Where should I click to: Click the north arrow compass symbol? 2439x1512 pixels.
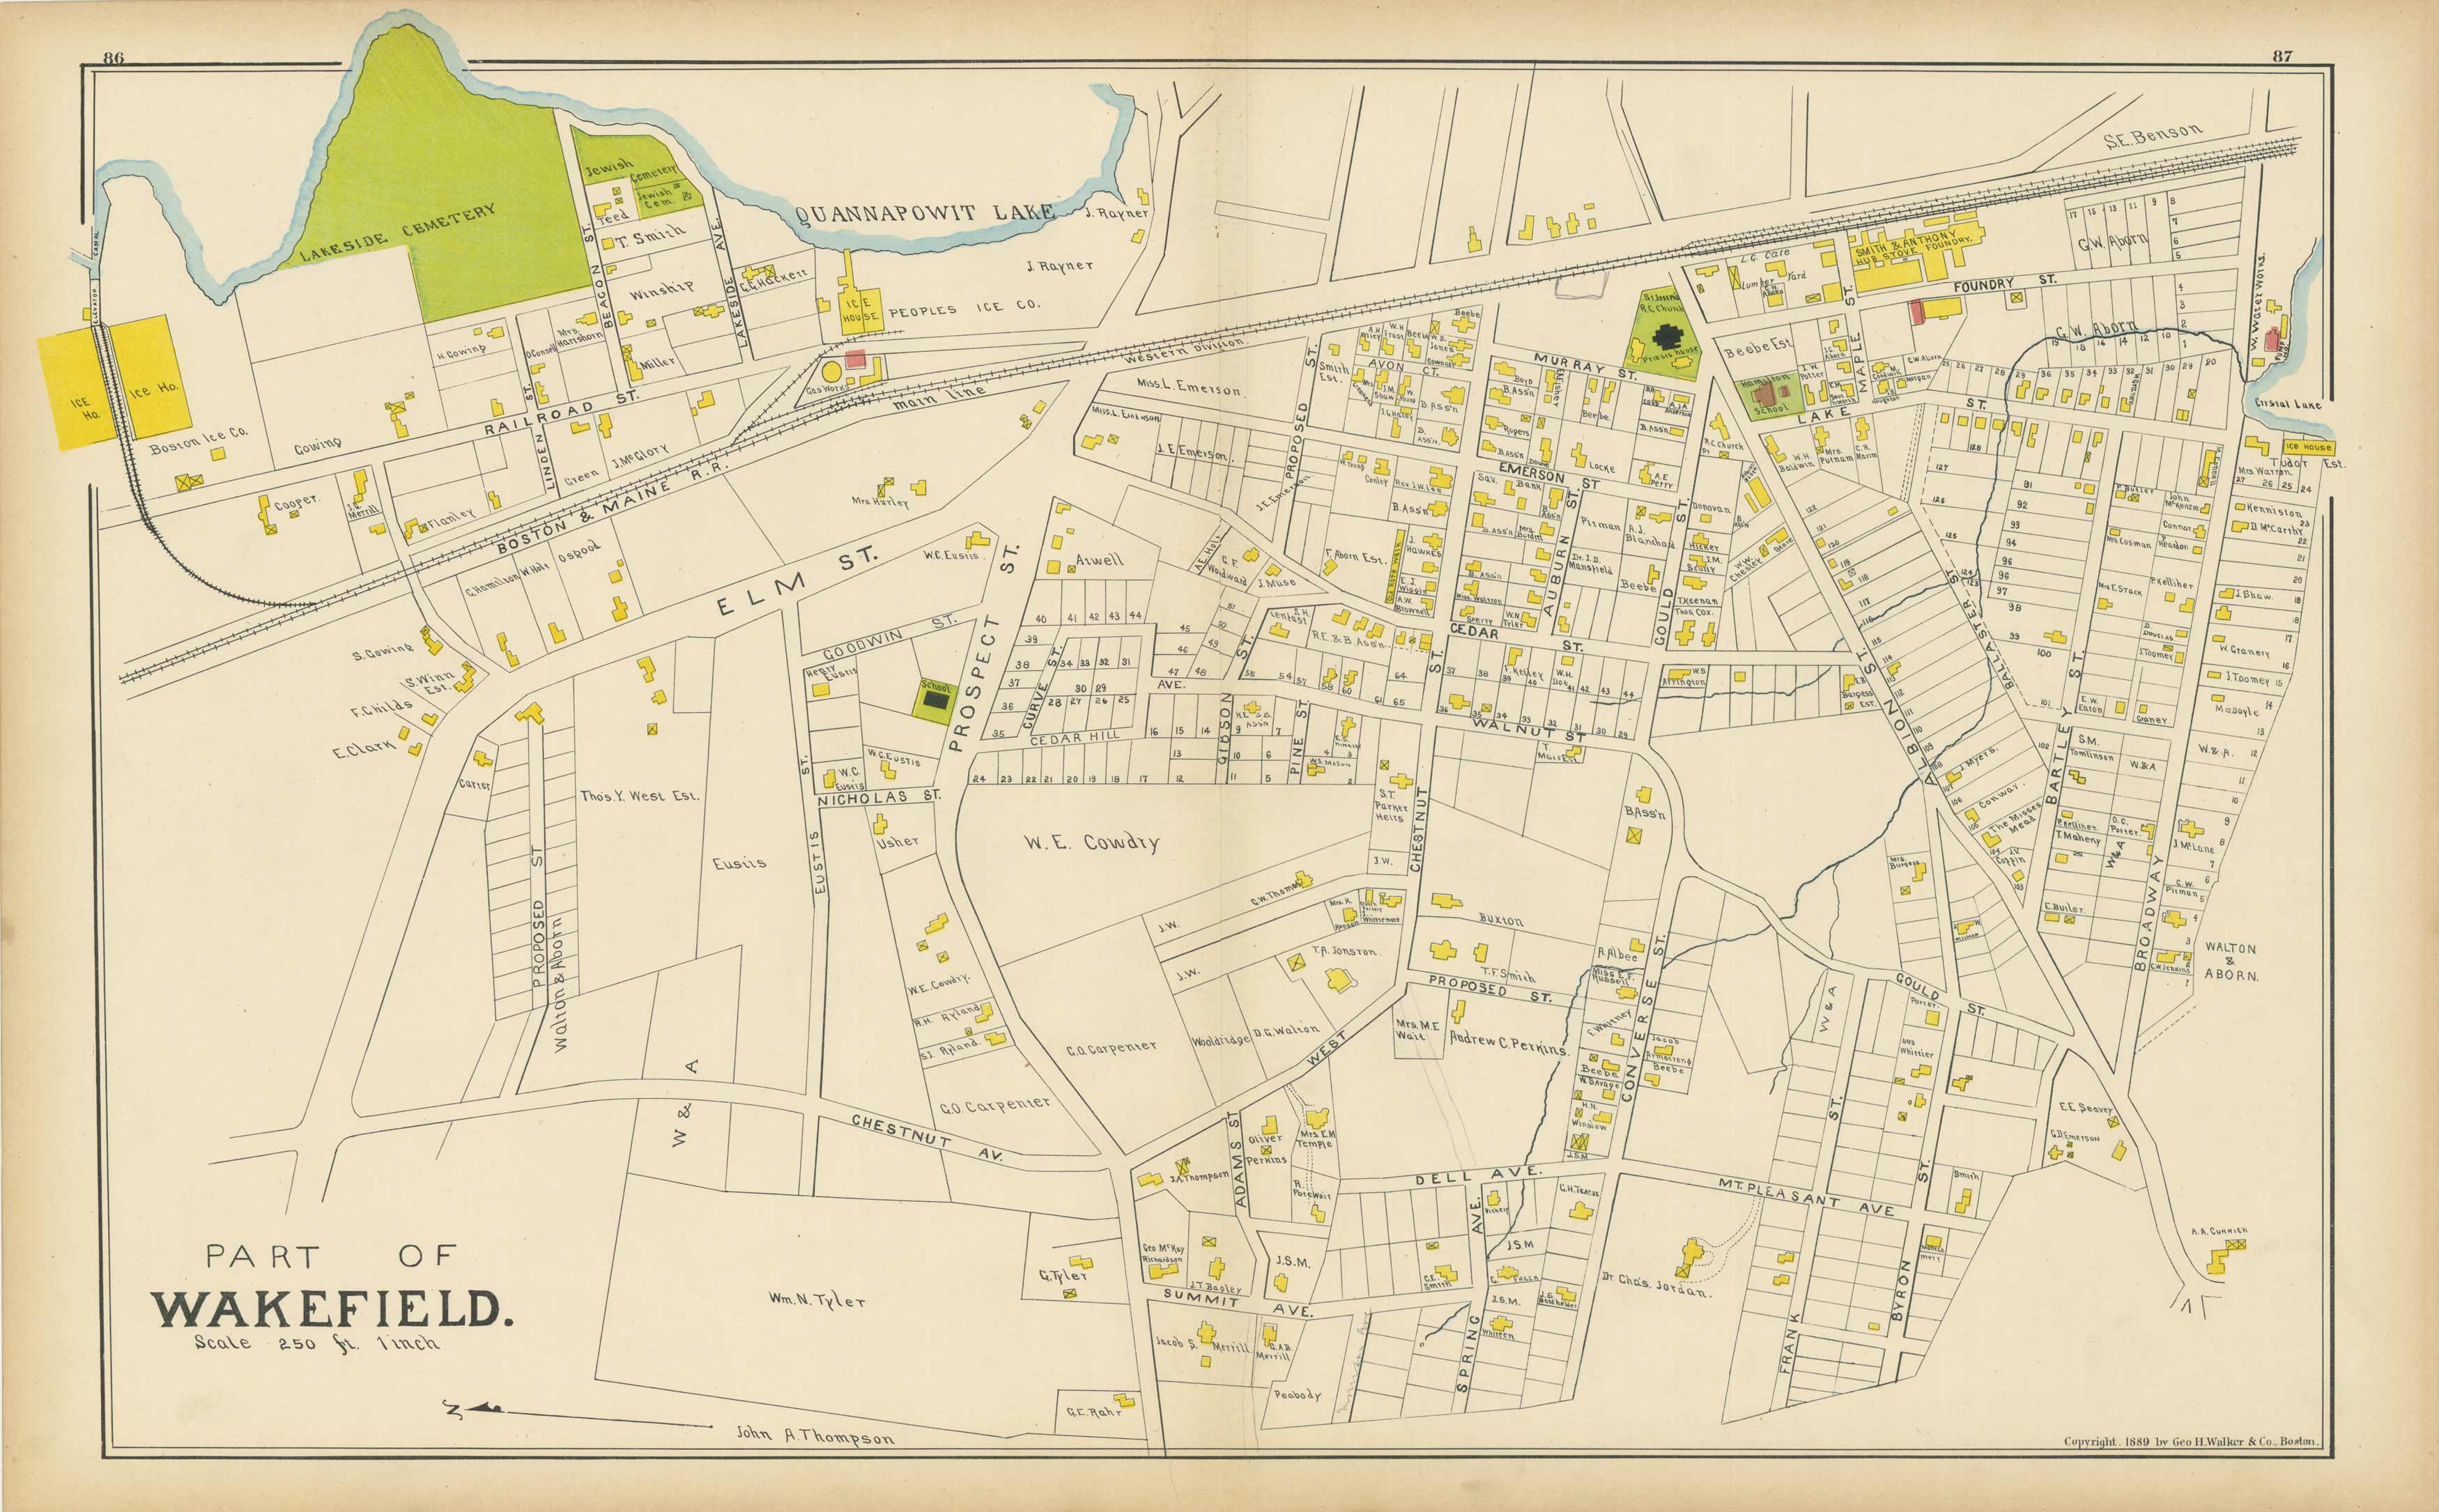[x=480, y=1410]
